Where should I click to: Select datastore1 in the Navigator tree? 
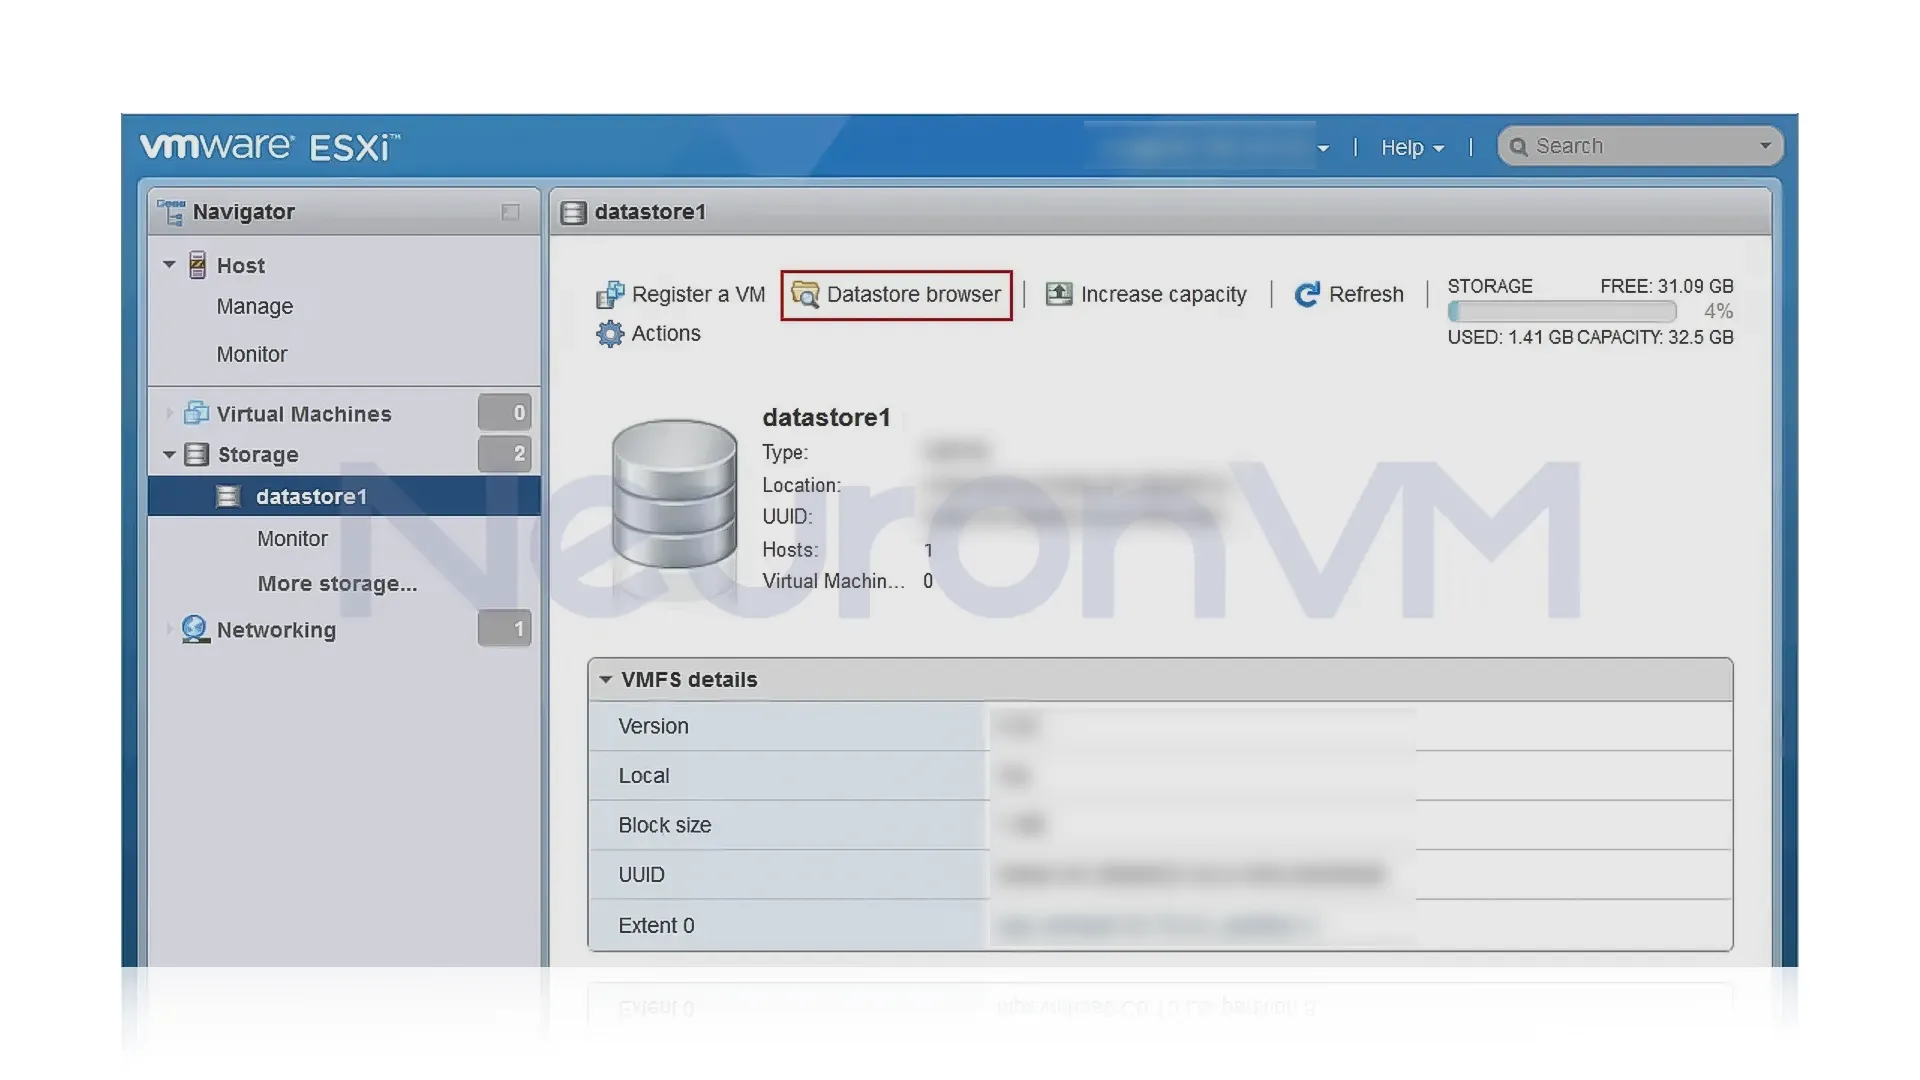pos(344,497)
